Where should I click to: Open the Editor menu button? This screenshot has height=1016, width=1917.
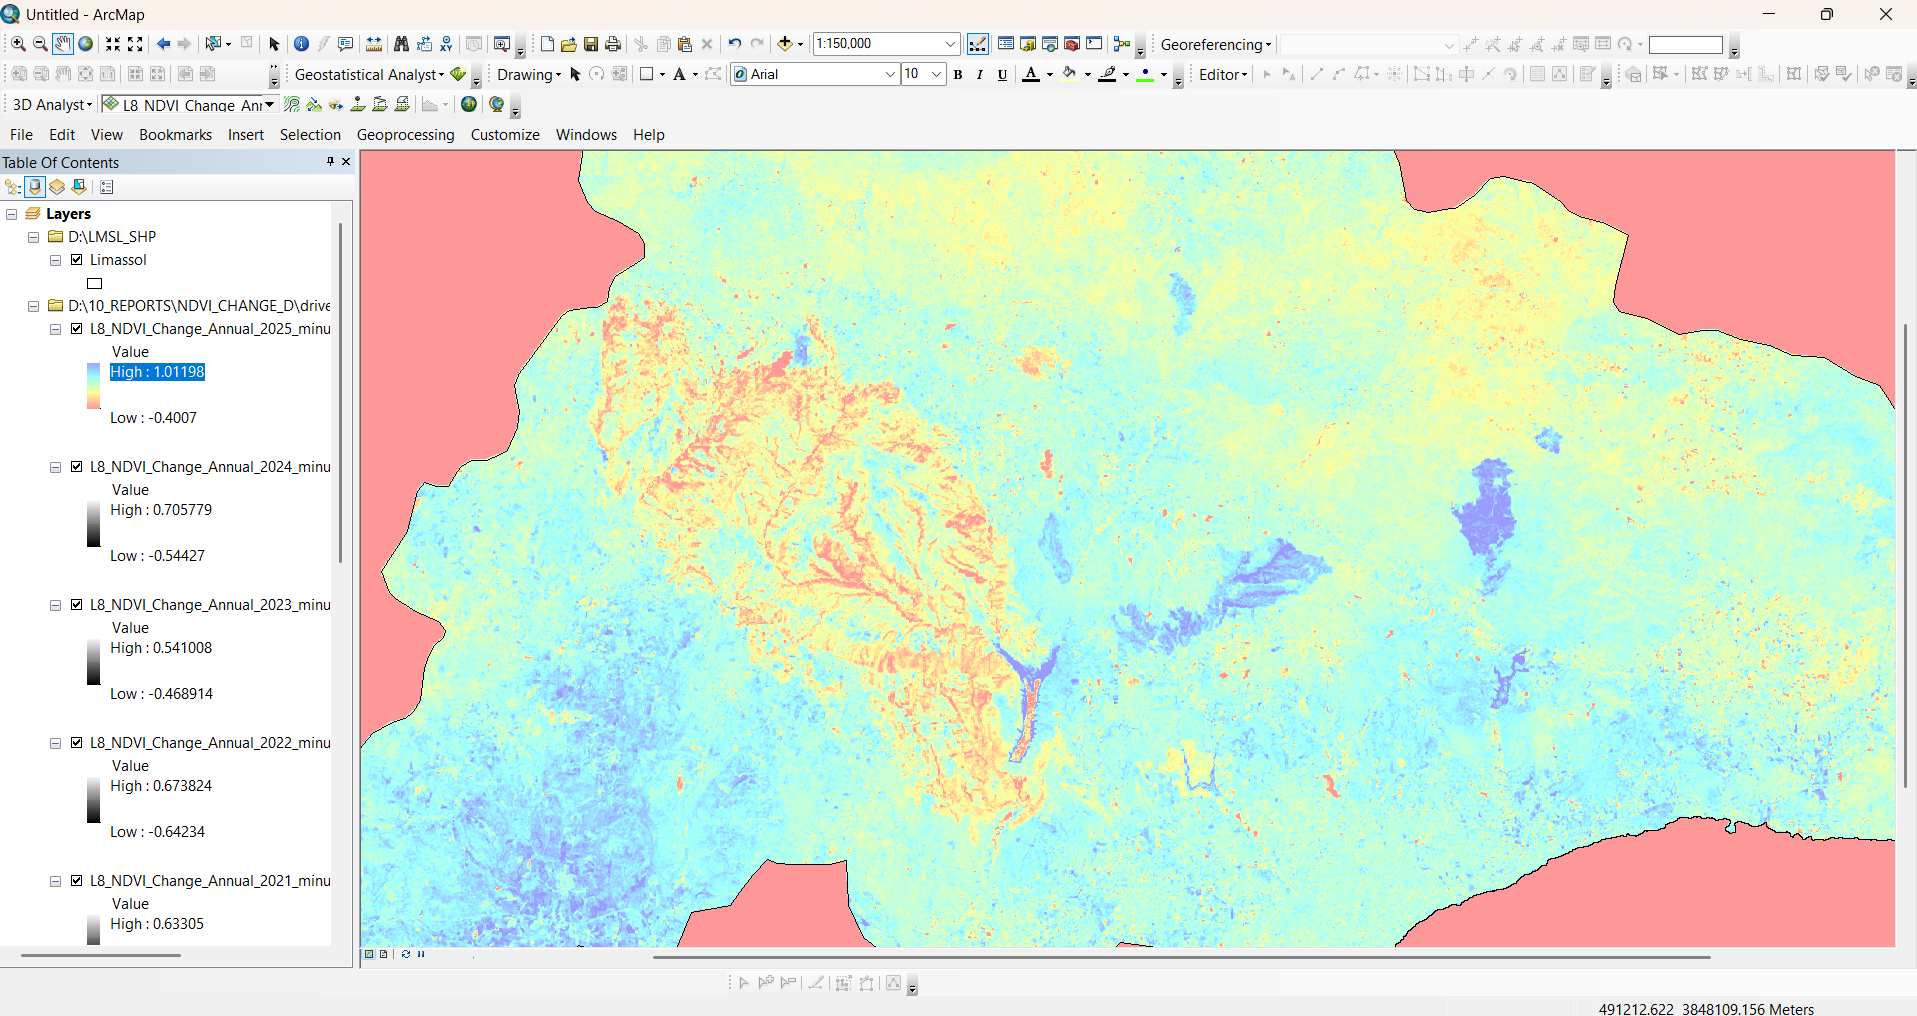point(1222,74)
